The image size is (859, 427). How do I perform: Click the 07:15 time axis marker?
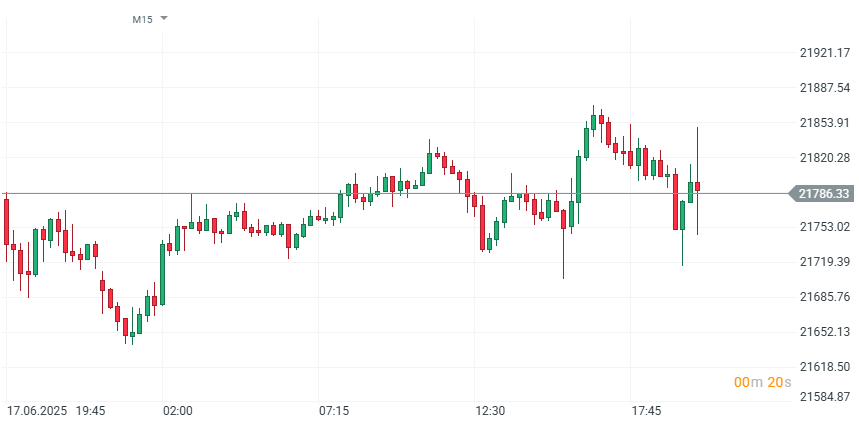[x=334, y=411]
